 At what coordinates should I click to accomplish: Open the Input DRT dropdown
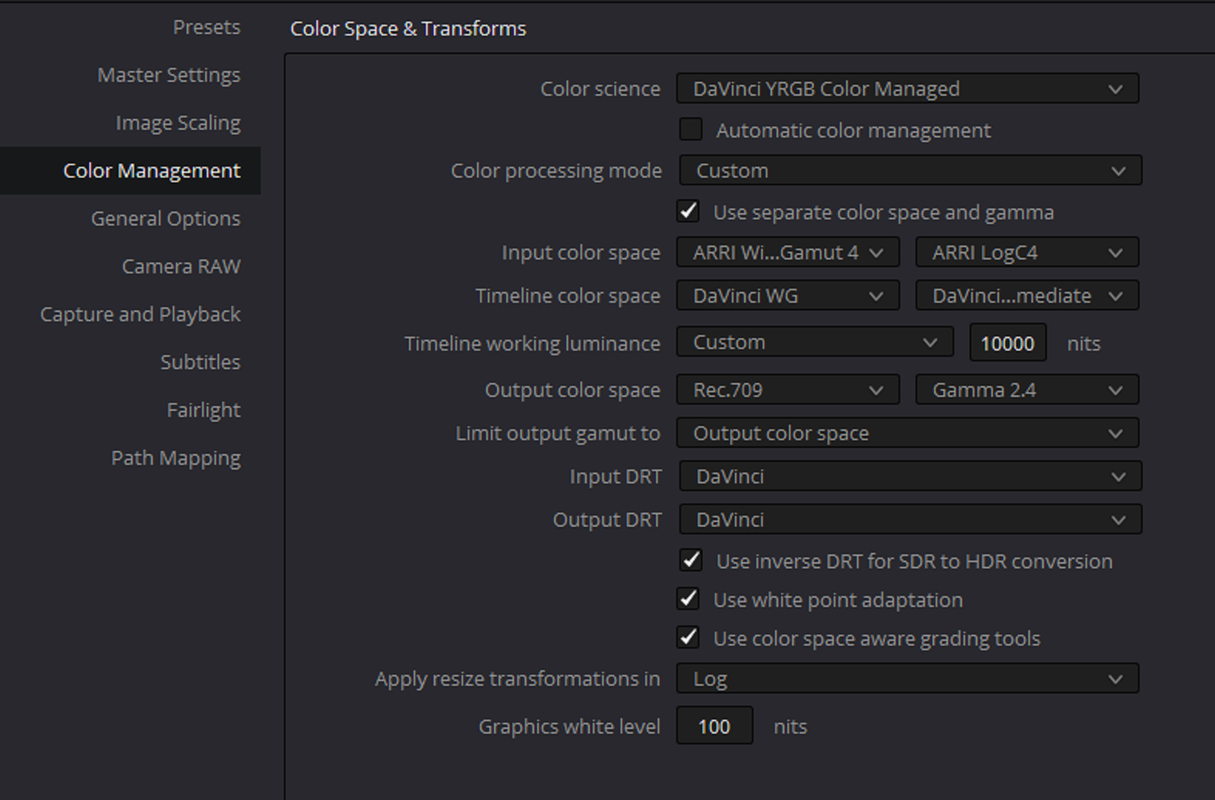(910, 476)
